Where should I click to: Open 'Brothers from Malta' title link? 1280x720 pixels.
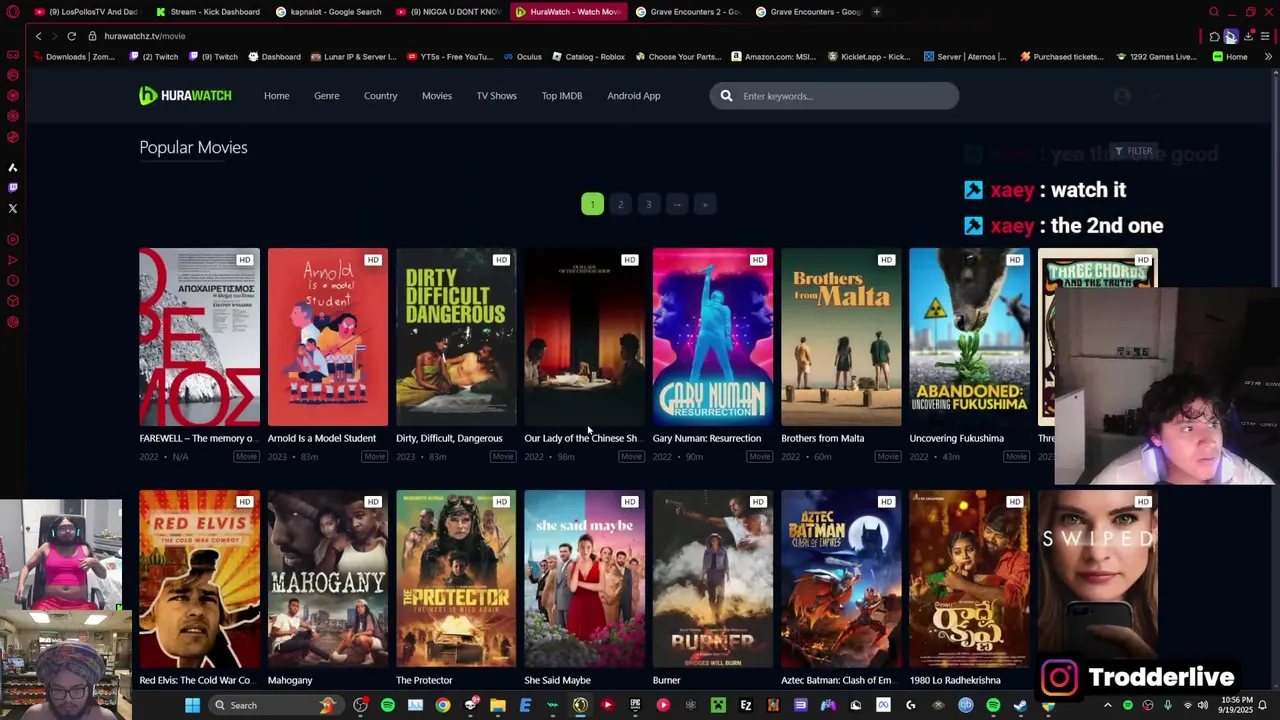tap(823, 438)
